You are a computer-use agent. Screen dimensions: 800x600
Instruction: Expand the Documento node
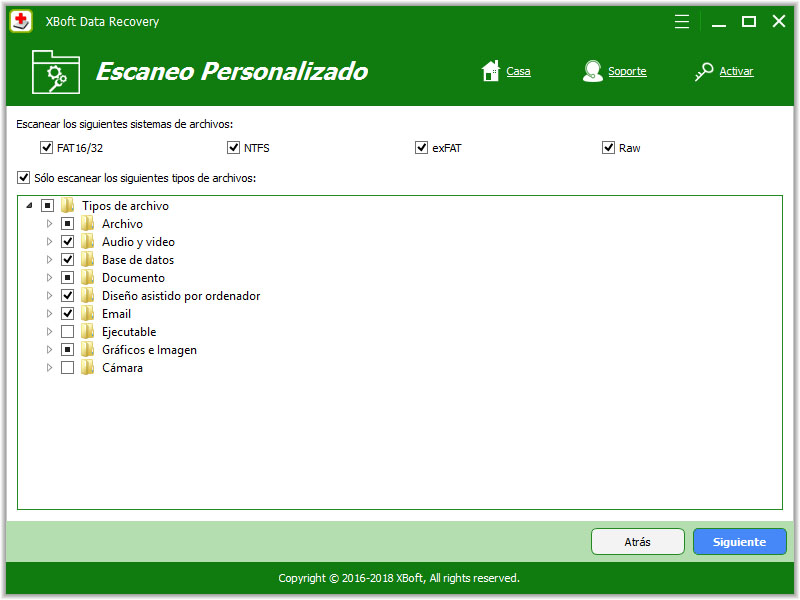pos(49,278)
